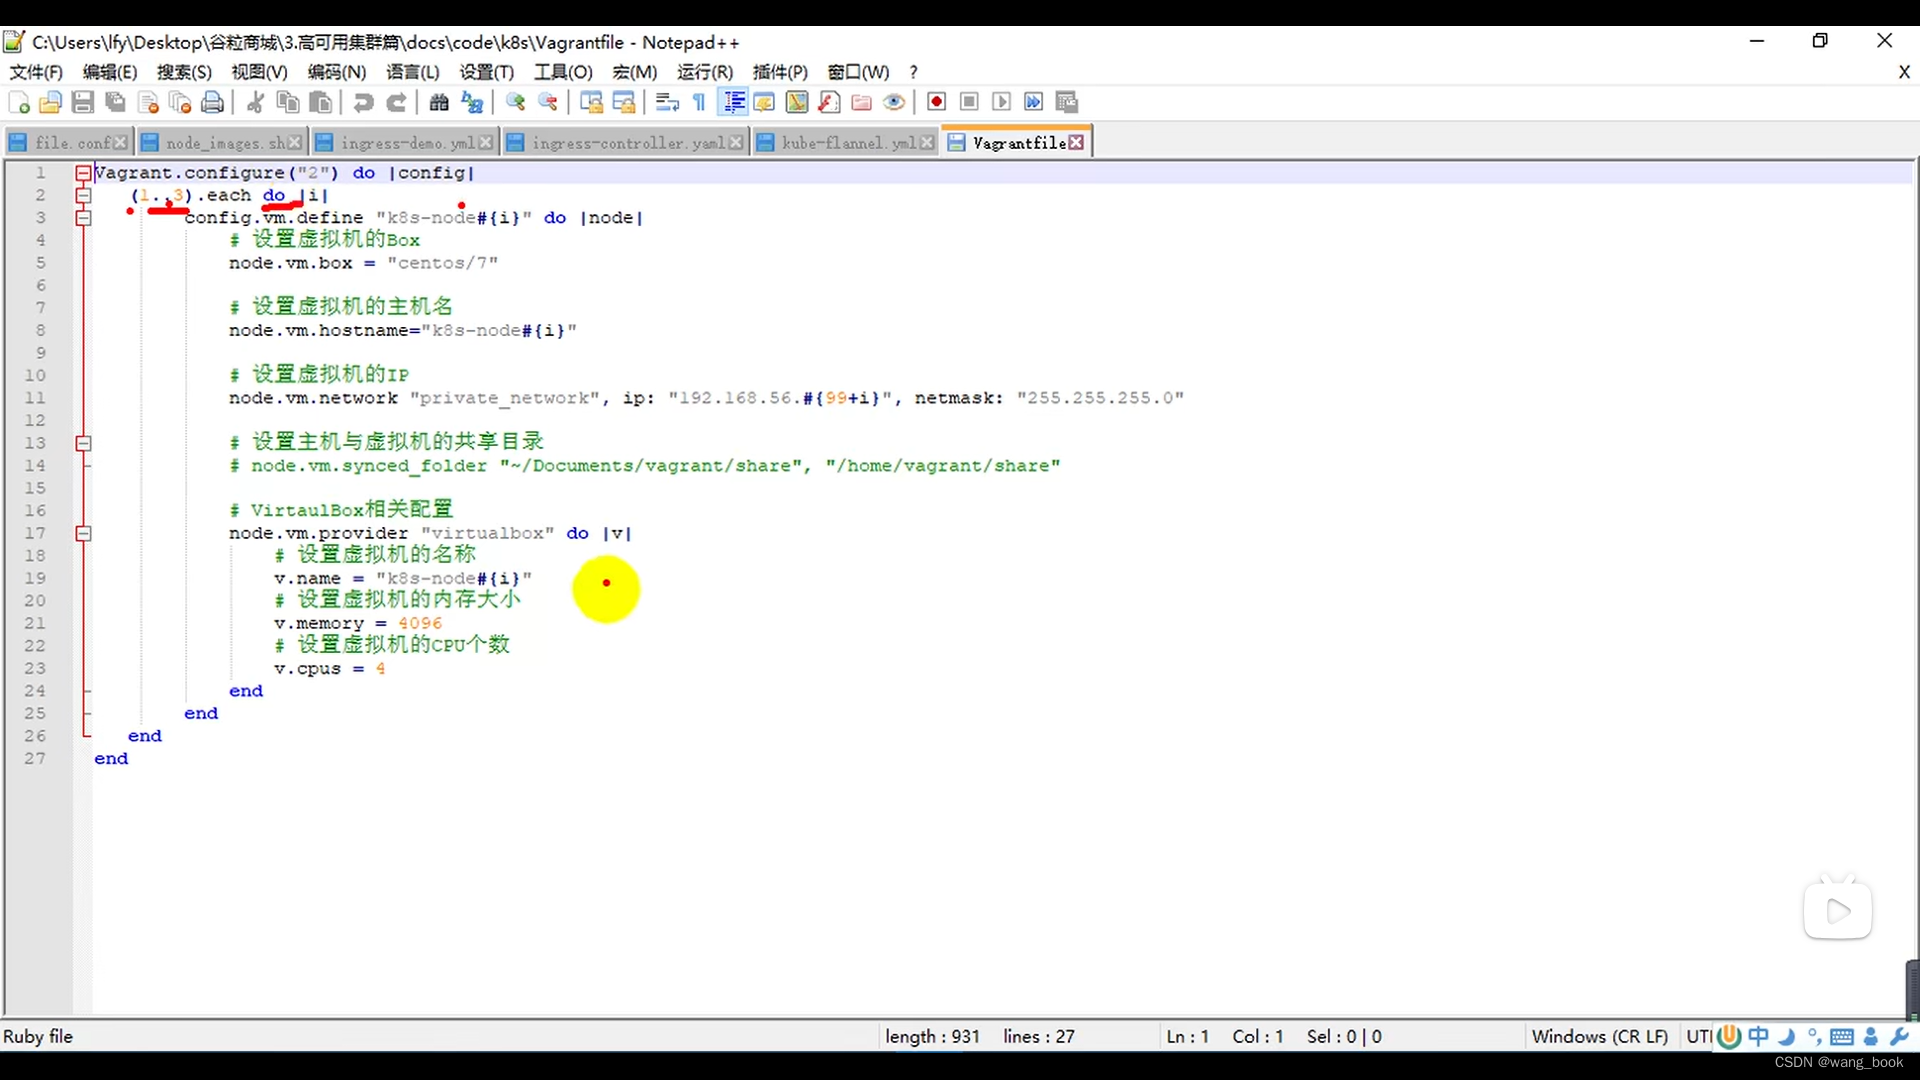Open the 搜索(S) menu
1920x1080 pixels.
click(x=184, y=72)
